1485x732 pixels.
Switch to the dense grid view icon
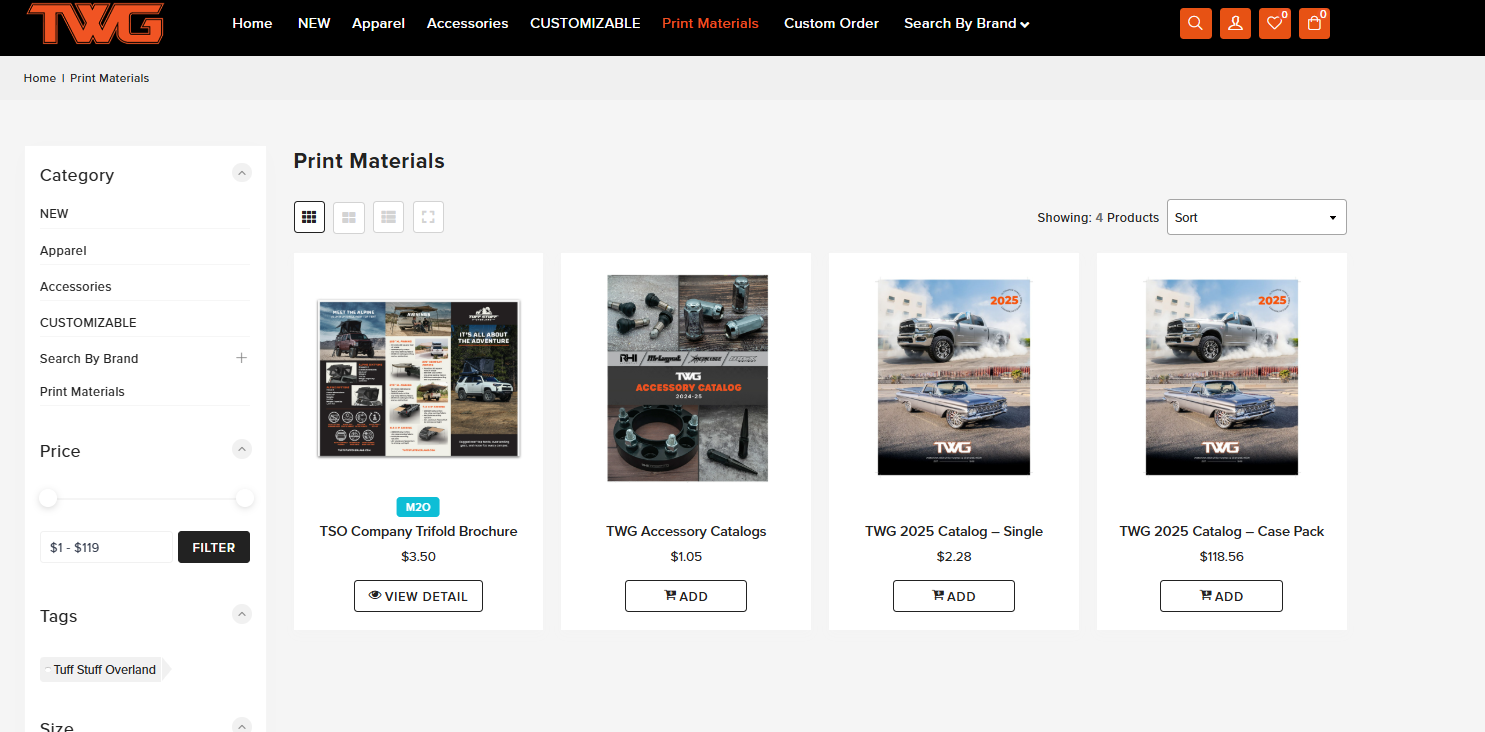309,217
